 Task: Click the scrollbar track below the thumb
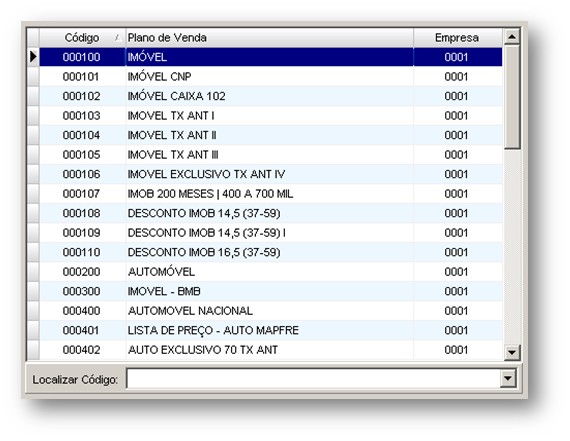coord(512,246)
